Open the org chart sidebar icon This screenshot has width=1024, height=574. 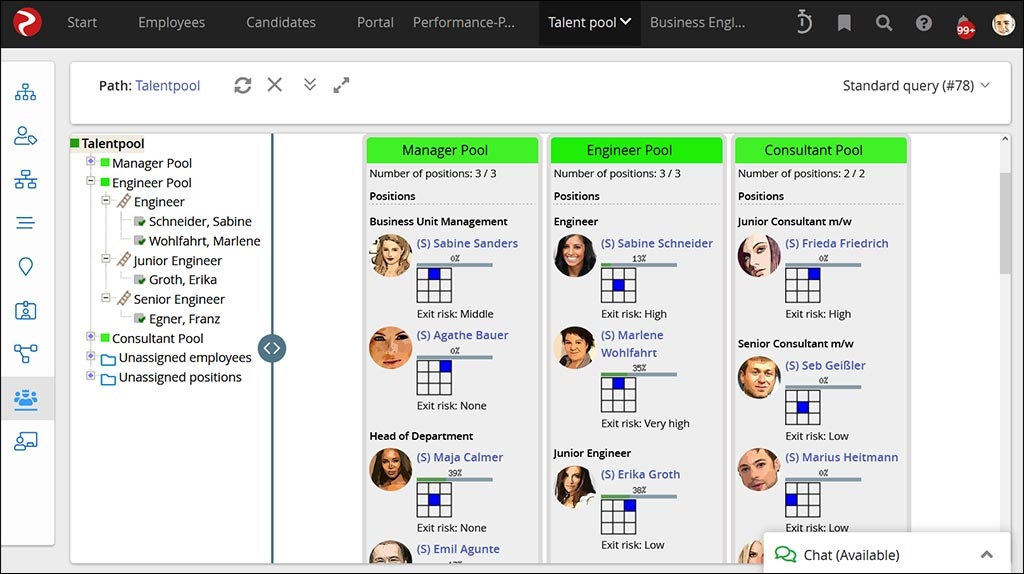coord(26,93)
